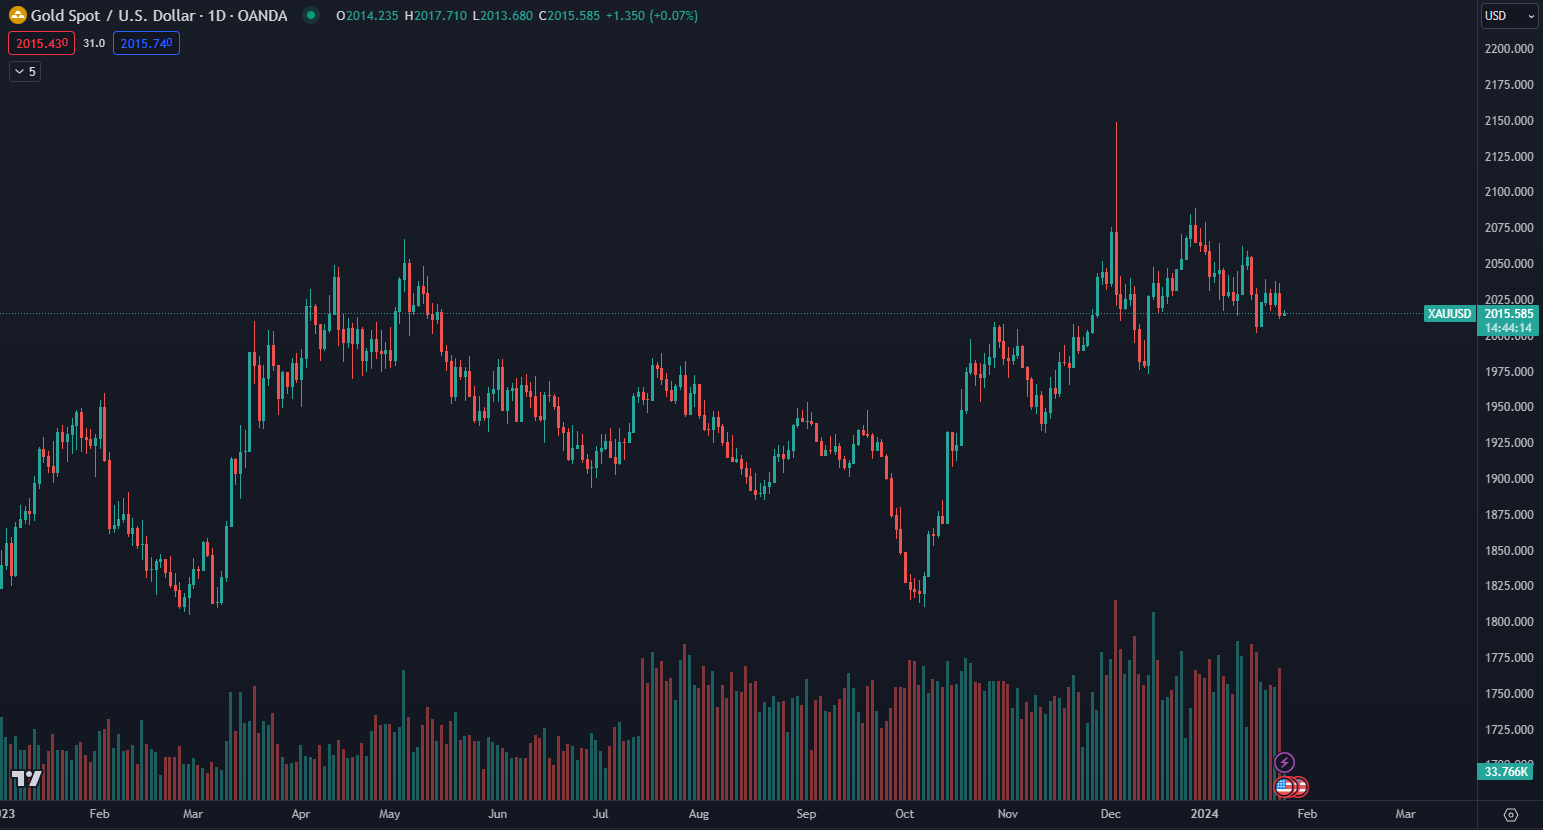Click the 1800.000 price scale label
Image resolution: width=1543 pixels, height=830 pixels.
(1509, 622)
